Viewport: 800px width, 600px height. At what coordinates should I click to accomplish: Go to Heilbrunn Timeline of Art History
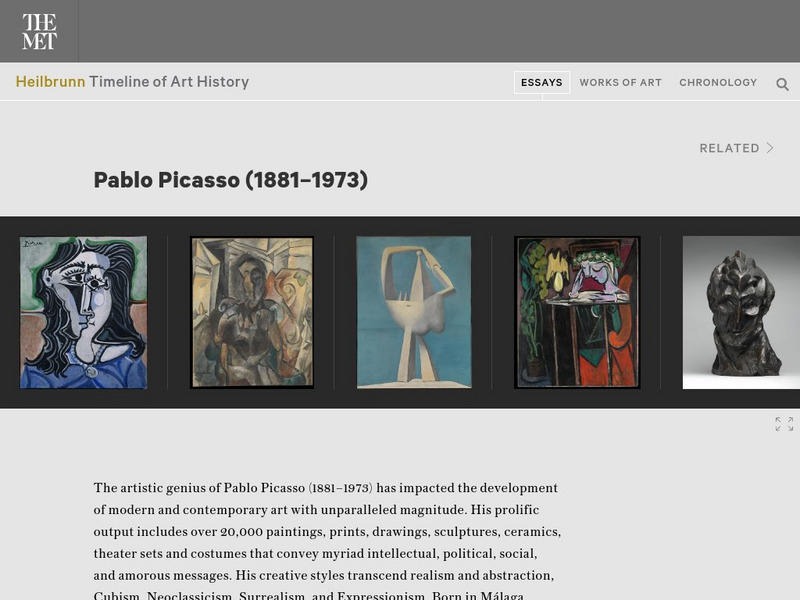click(x=132, y=82)
